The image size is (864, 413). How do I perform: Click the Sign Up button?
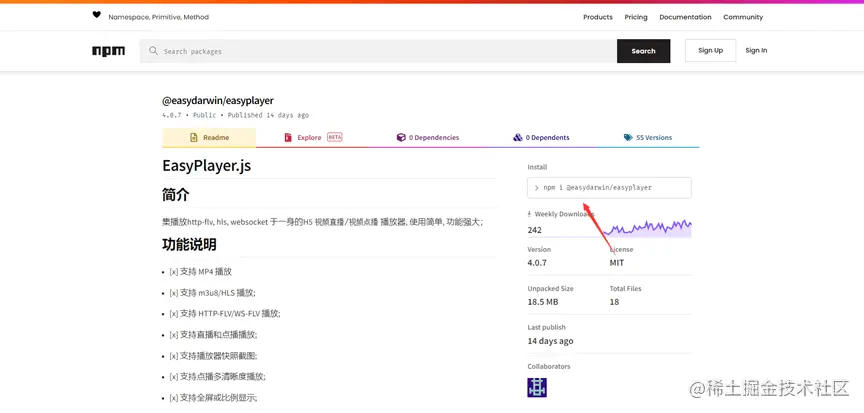(710, 51)
